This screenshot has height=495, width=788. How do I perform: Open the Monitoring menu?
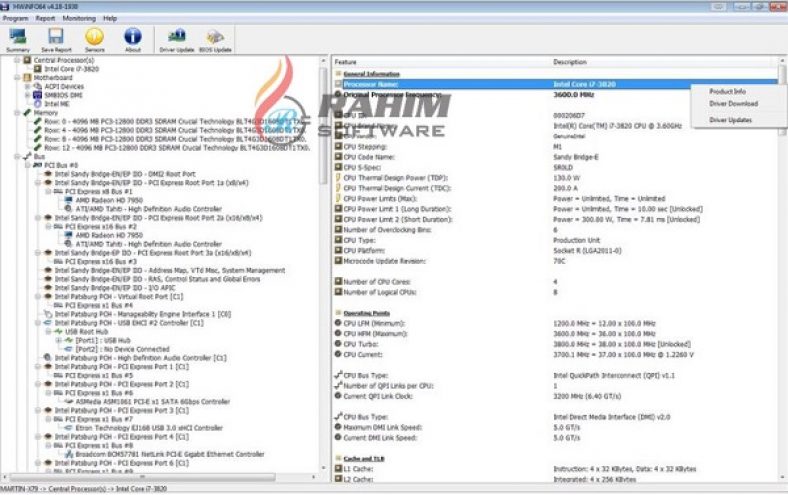click(79, 18)
